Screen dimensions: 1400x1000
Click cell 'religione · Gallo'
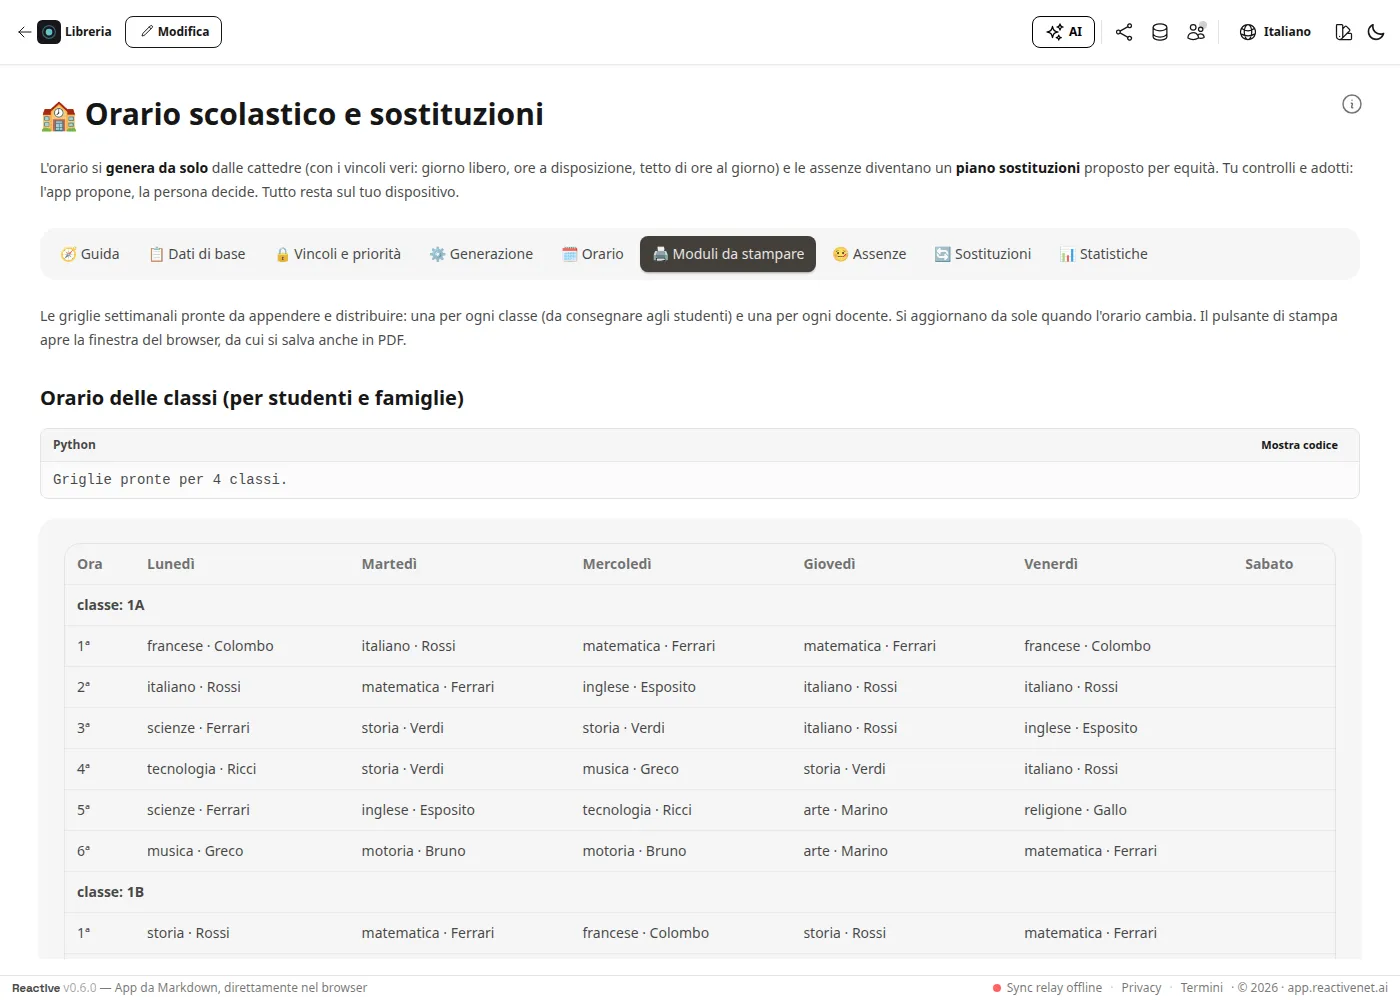1075,810
